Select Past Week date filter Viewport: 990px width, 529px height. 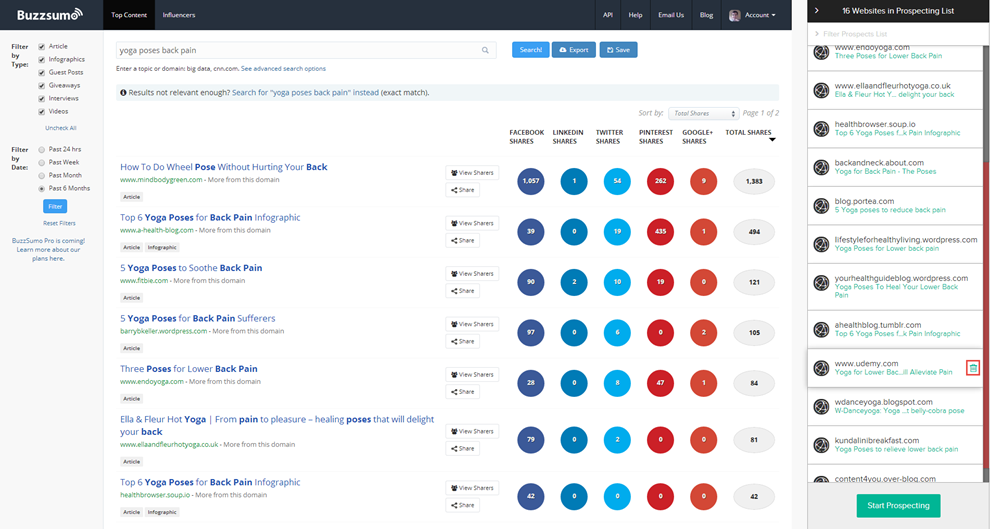(42, 163)
